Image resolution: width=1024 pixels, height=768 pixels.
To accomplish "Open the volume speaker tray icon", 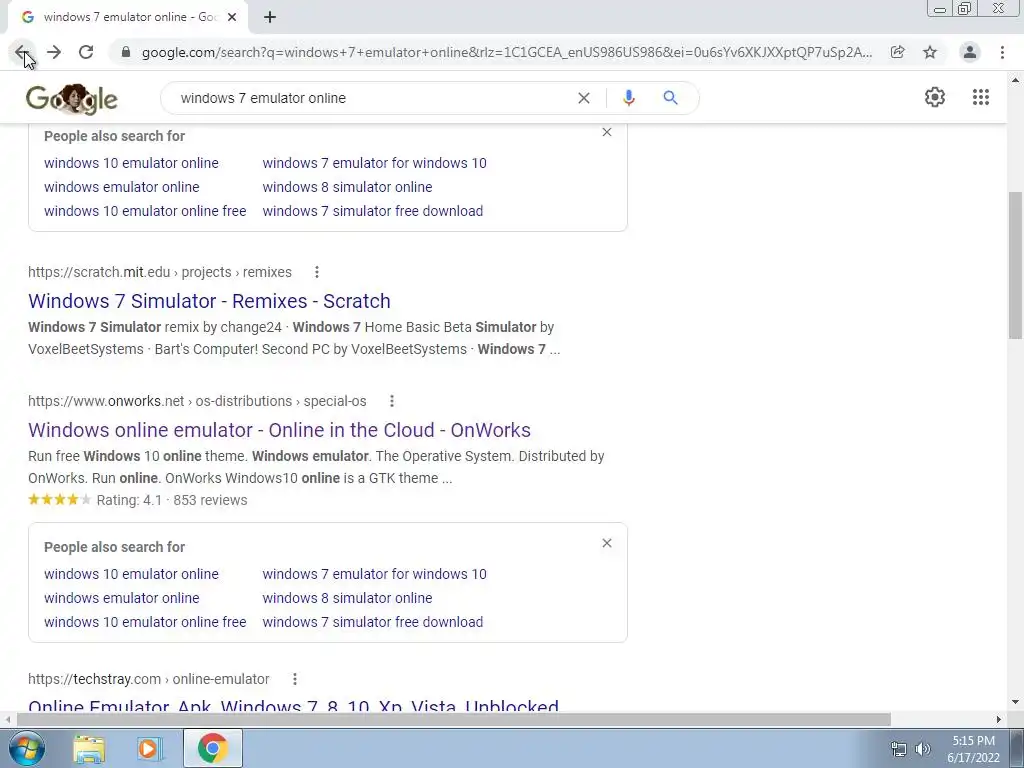I will (922, 749).
